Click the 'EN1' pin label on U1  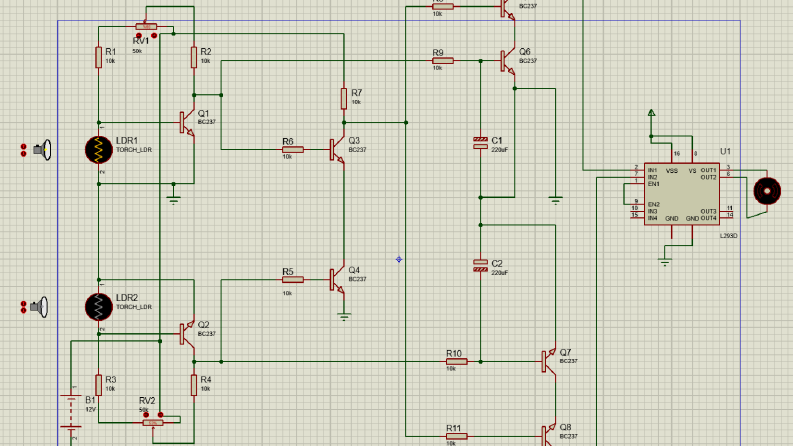click(653, 184)
